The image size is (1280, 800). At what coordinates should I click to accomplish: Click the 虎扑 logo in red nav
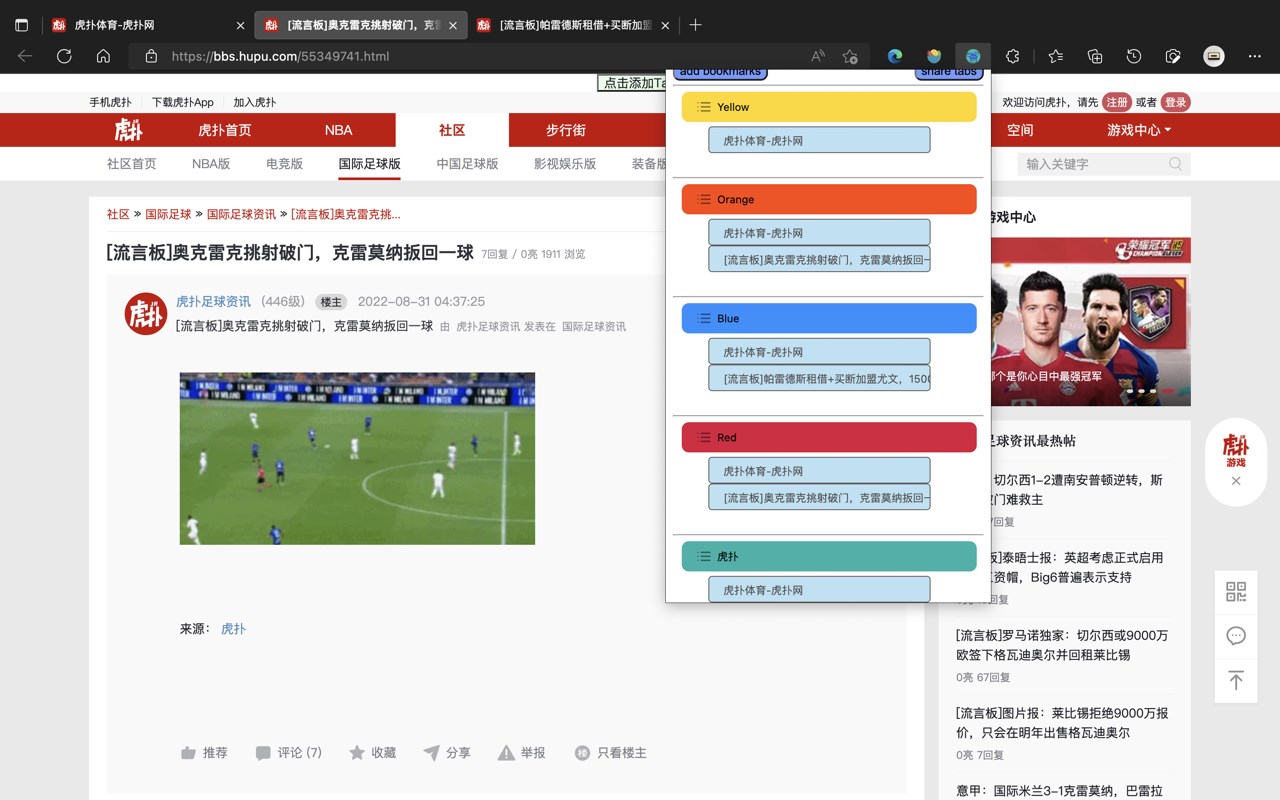click(x=128, y=130)
